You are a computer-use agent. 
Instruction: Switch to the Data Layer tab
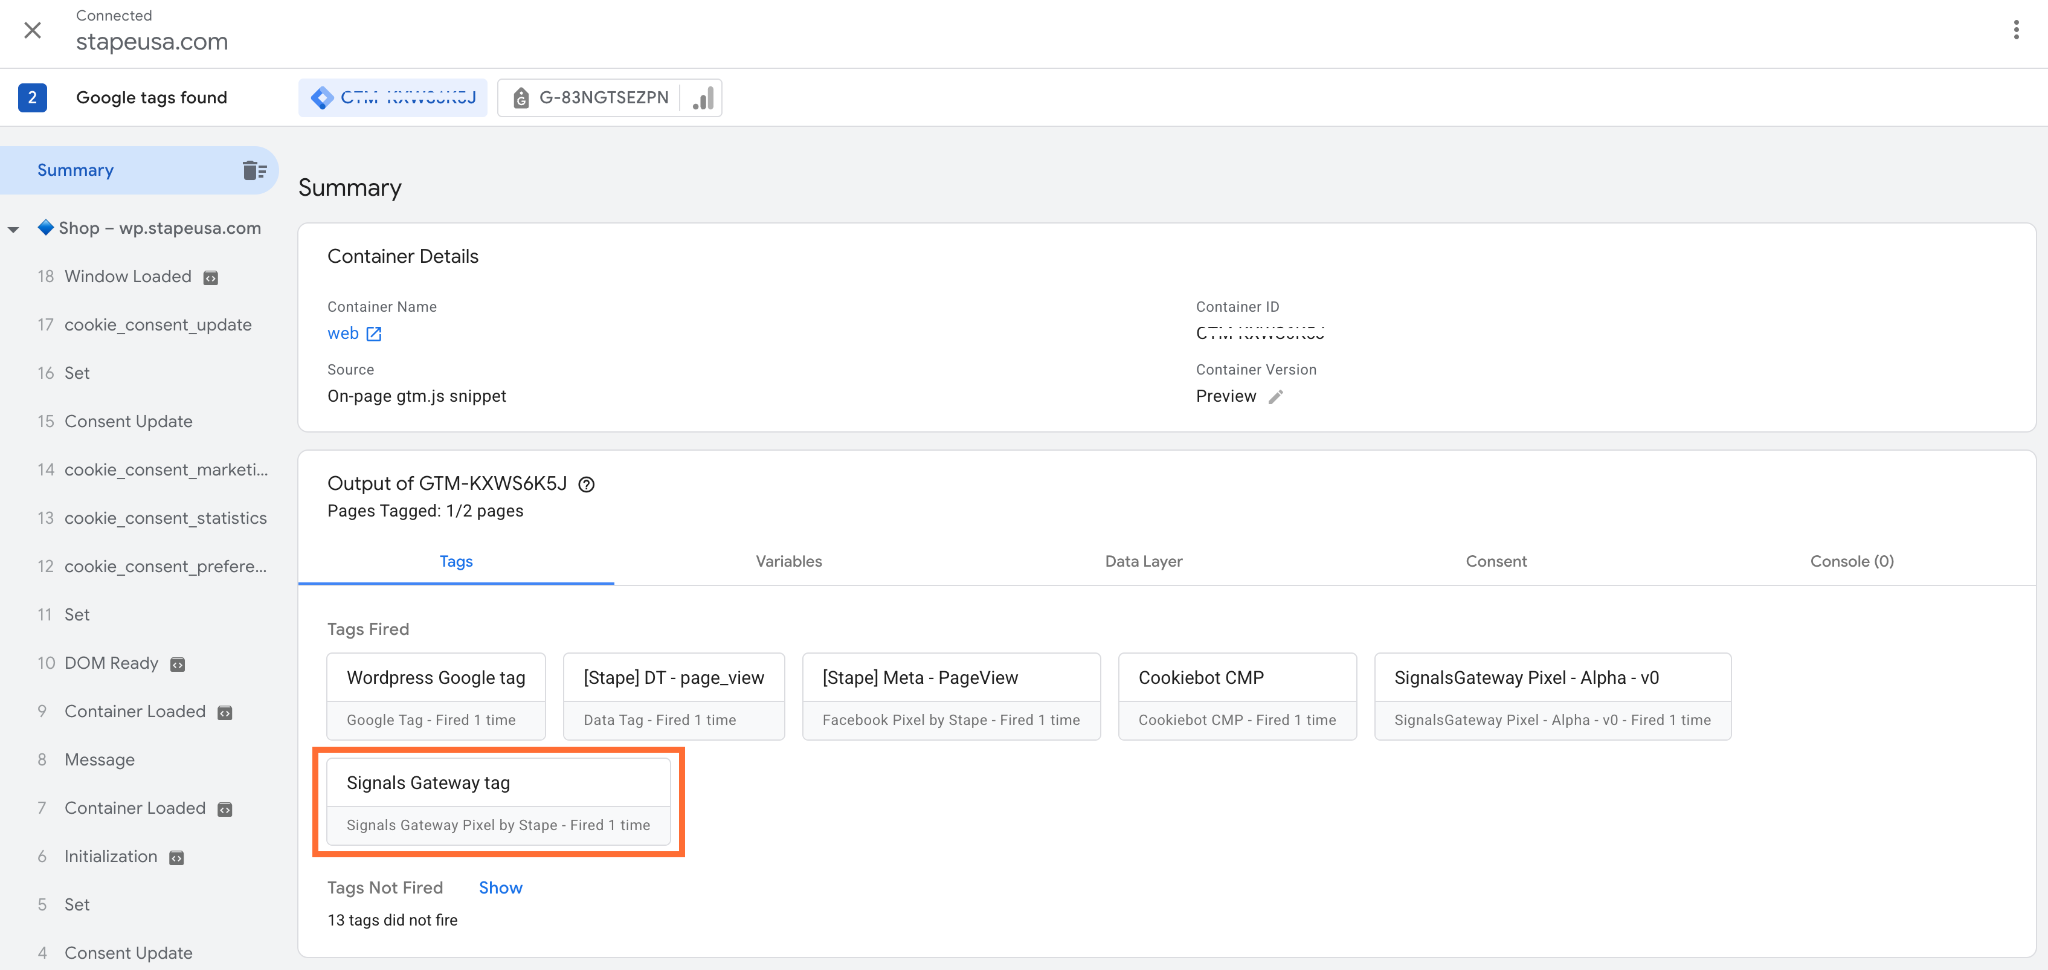click(x=1144, y=562)
